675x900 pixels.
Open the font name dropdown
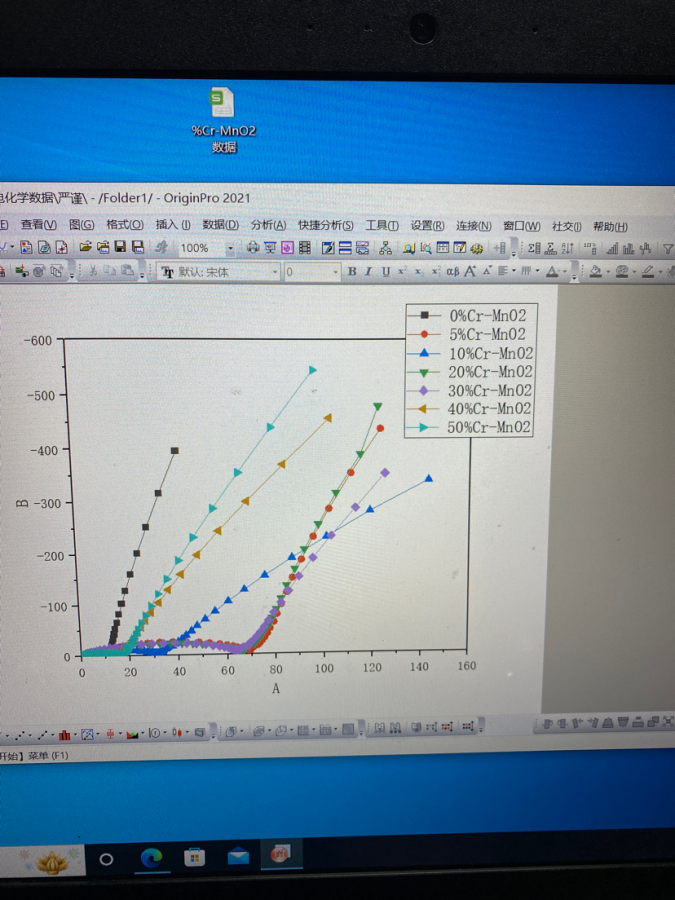(x=275, y=271)
